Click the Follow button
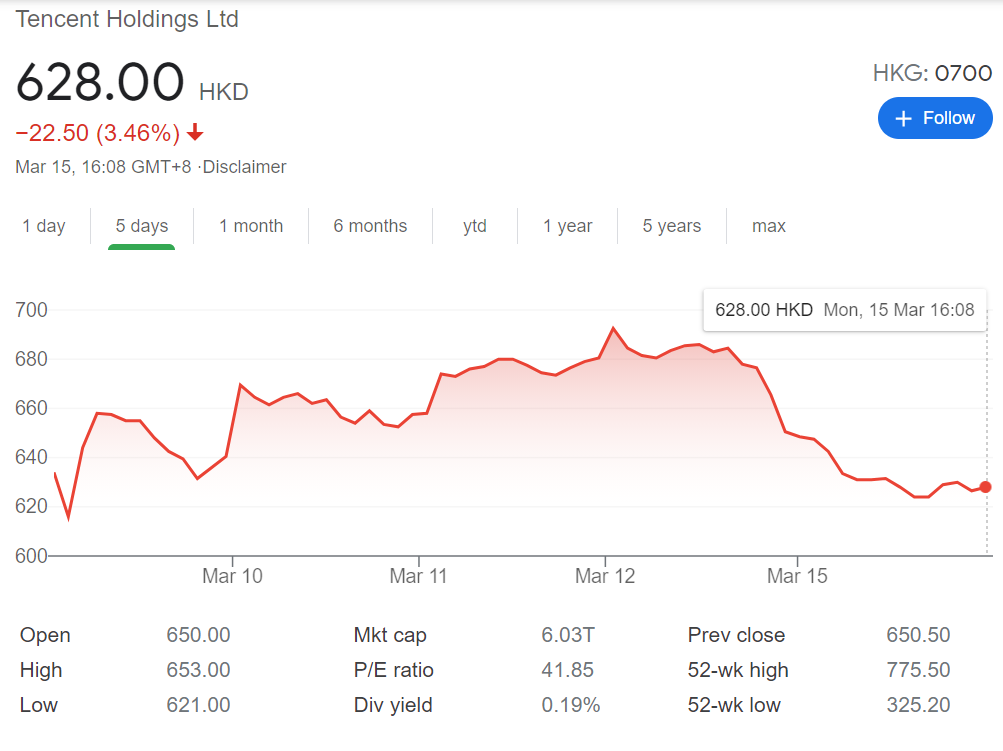1003x751 pixels. (x=935, y=118)
